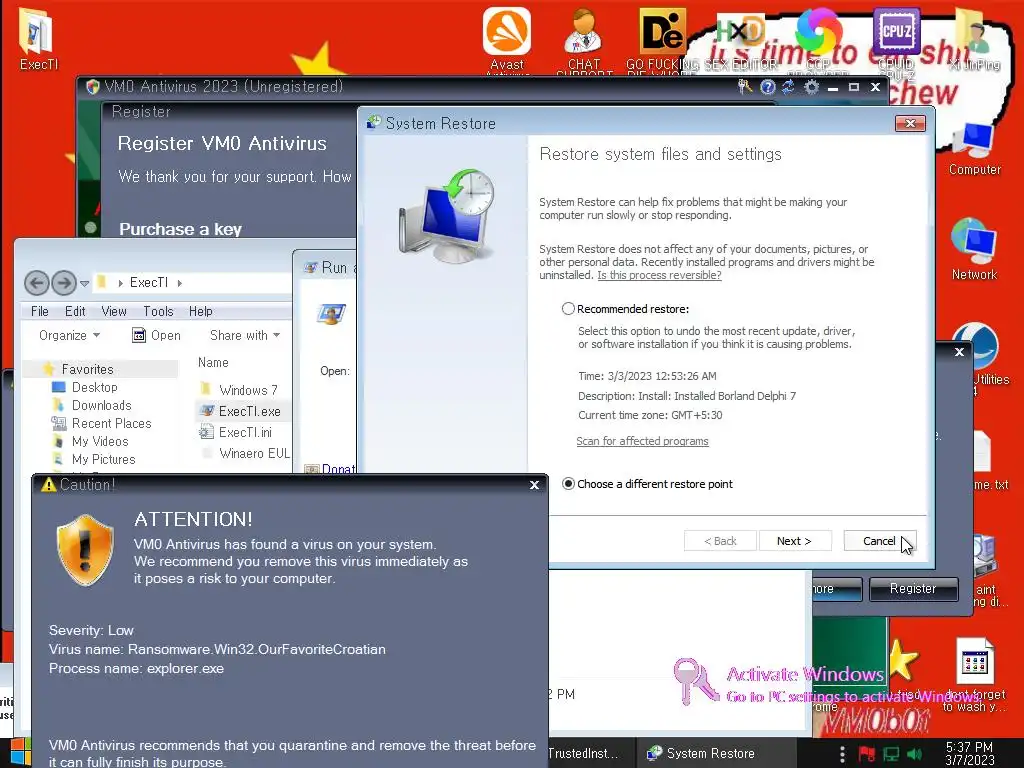Click 'Scan for affected programs' link
Viewport: 1024px width, 768px height.
[642, 441]
